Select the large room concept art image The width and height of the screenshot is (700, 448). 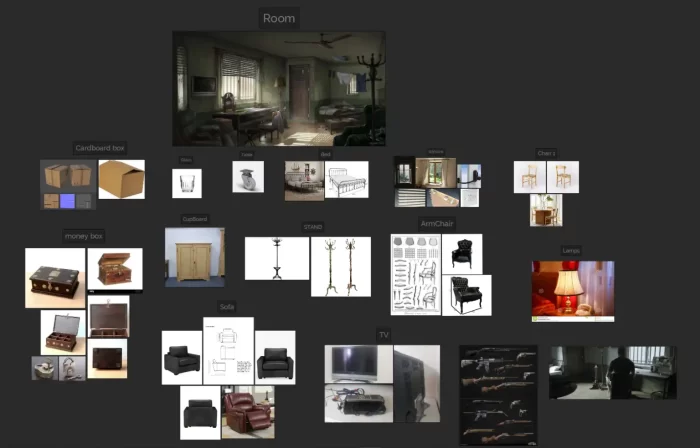278,88
